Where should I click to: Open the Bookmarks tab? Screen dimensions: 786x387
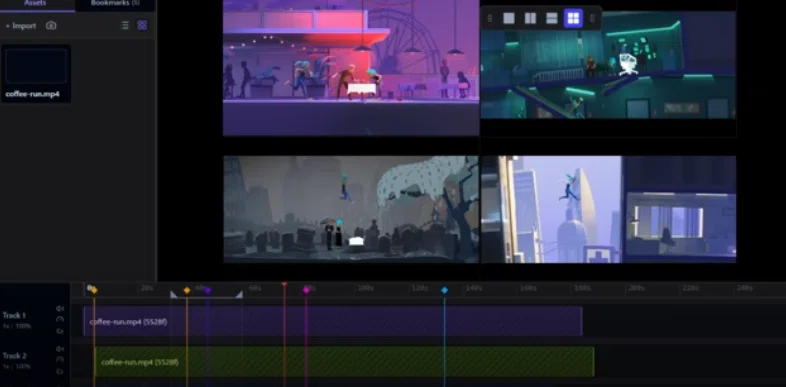click(x=115, y=4)
